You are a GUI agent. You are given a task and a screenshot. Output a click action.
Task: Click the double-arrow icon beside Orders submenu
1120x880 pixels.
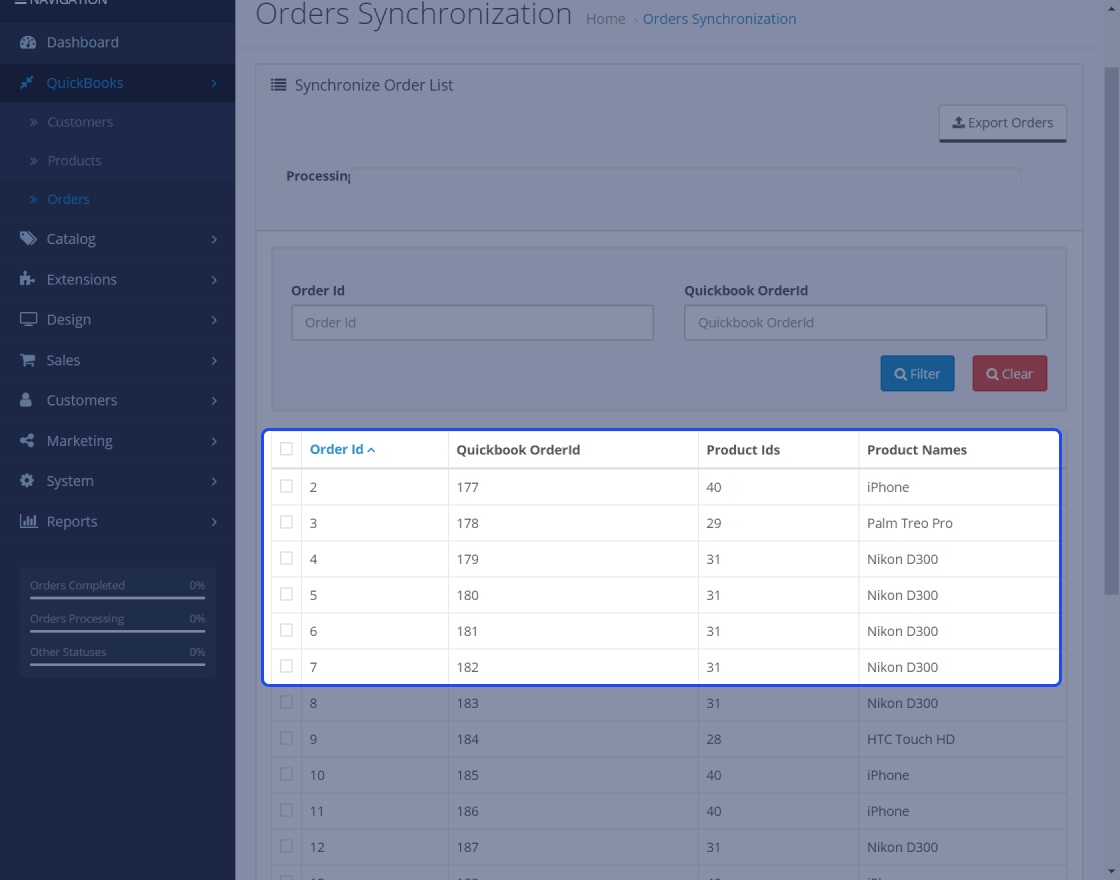(x=33, y=199)
